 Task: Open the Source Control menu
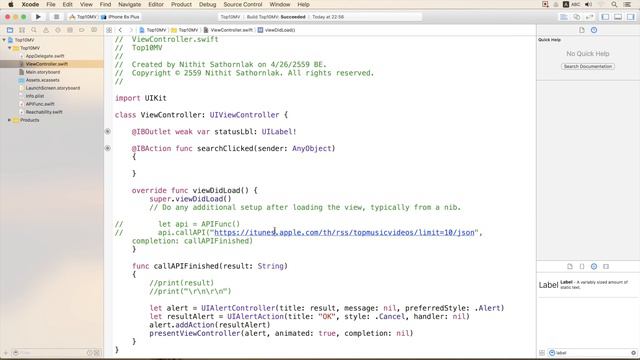(243, 4)
